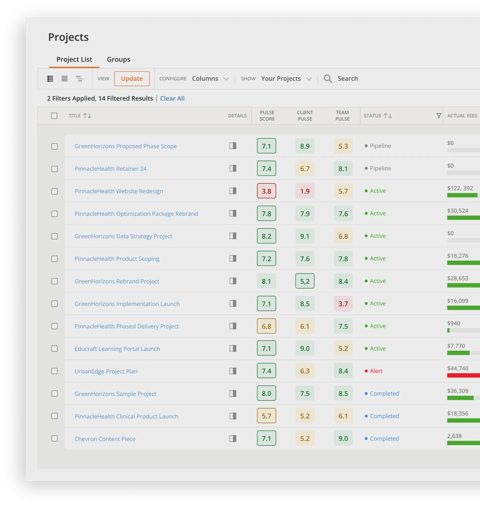Open details panel for PinnacleHealth Website Redesign
480x507 pixels.
pyautogui.click(x=233, y=191)
